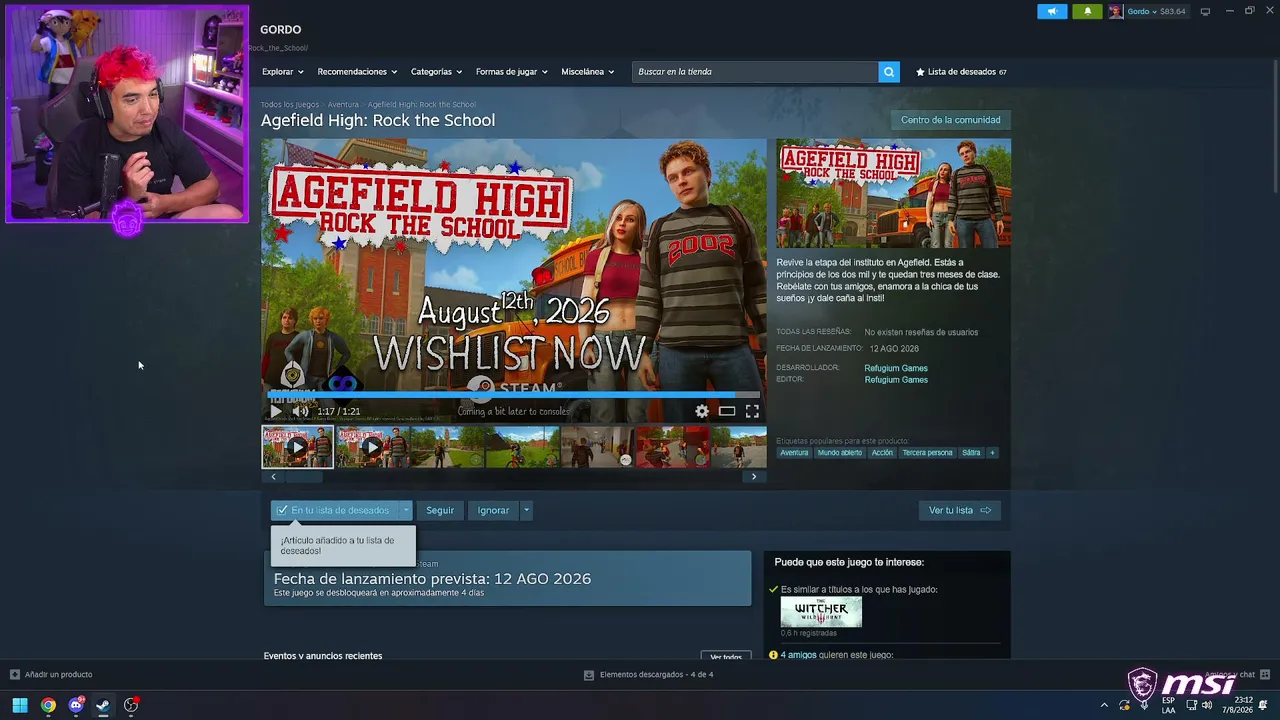1280x720 pixels.
Task: Launch Google Chrome from the taskbar
Action: click(48, 706)
